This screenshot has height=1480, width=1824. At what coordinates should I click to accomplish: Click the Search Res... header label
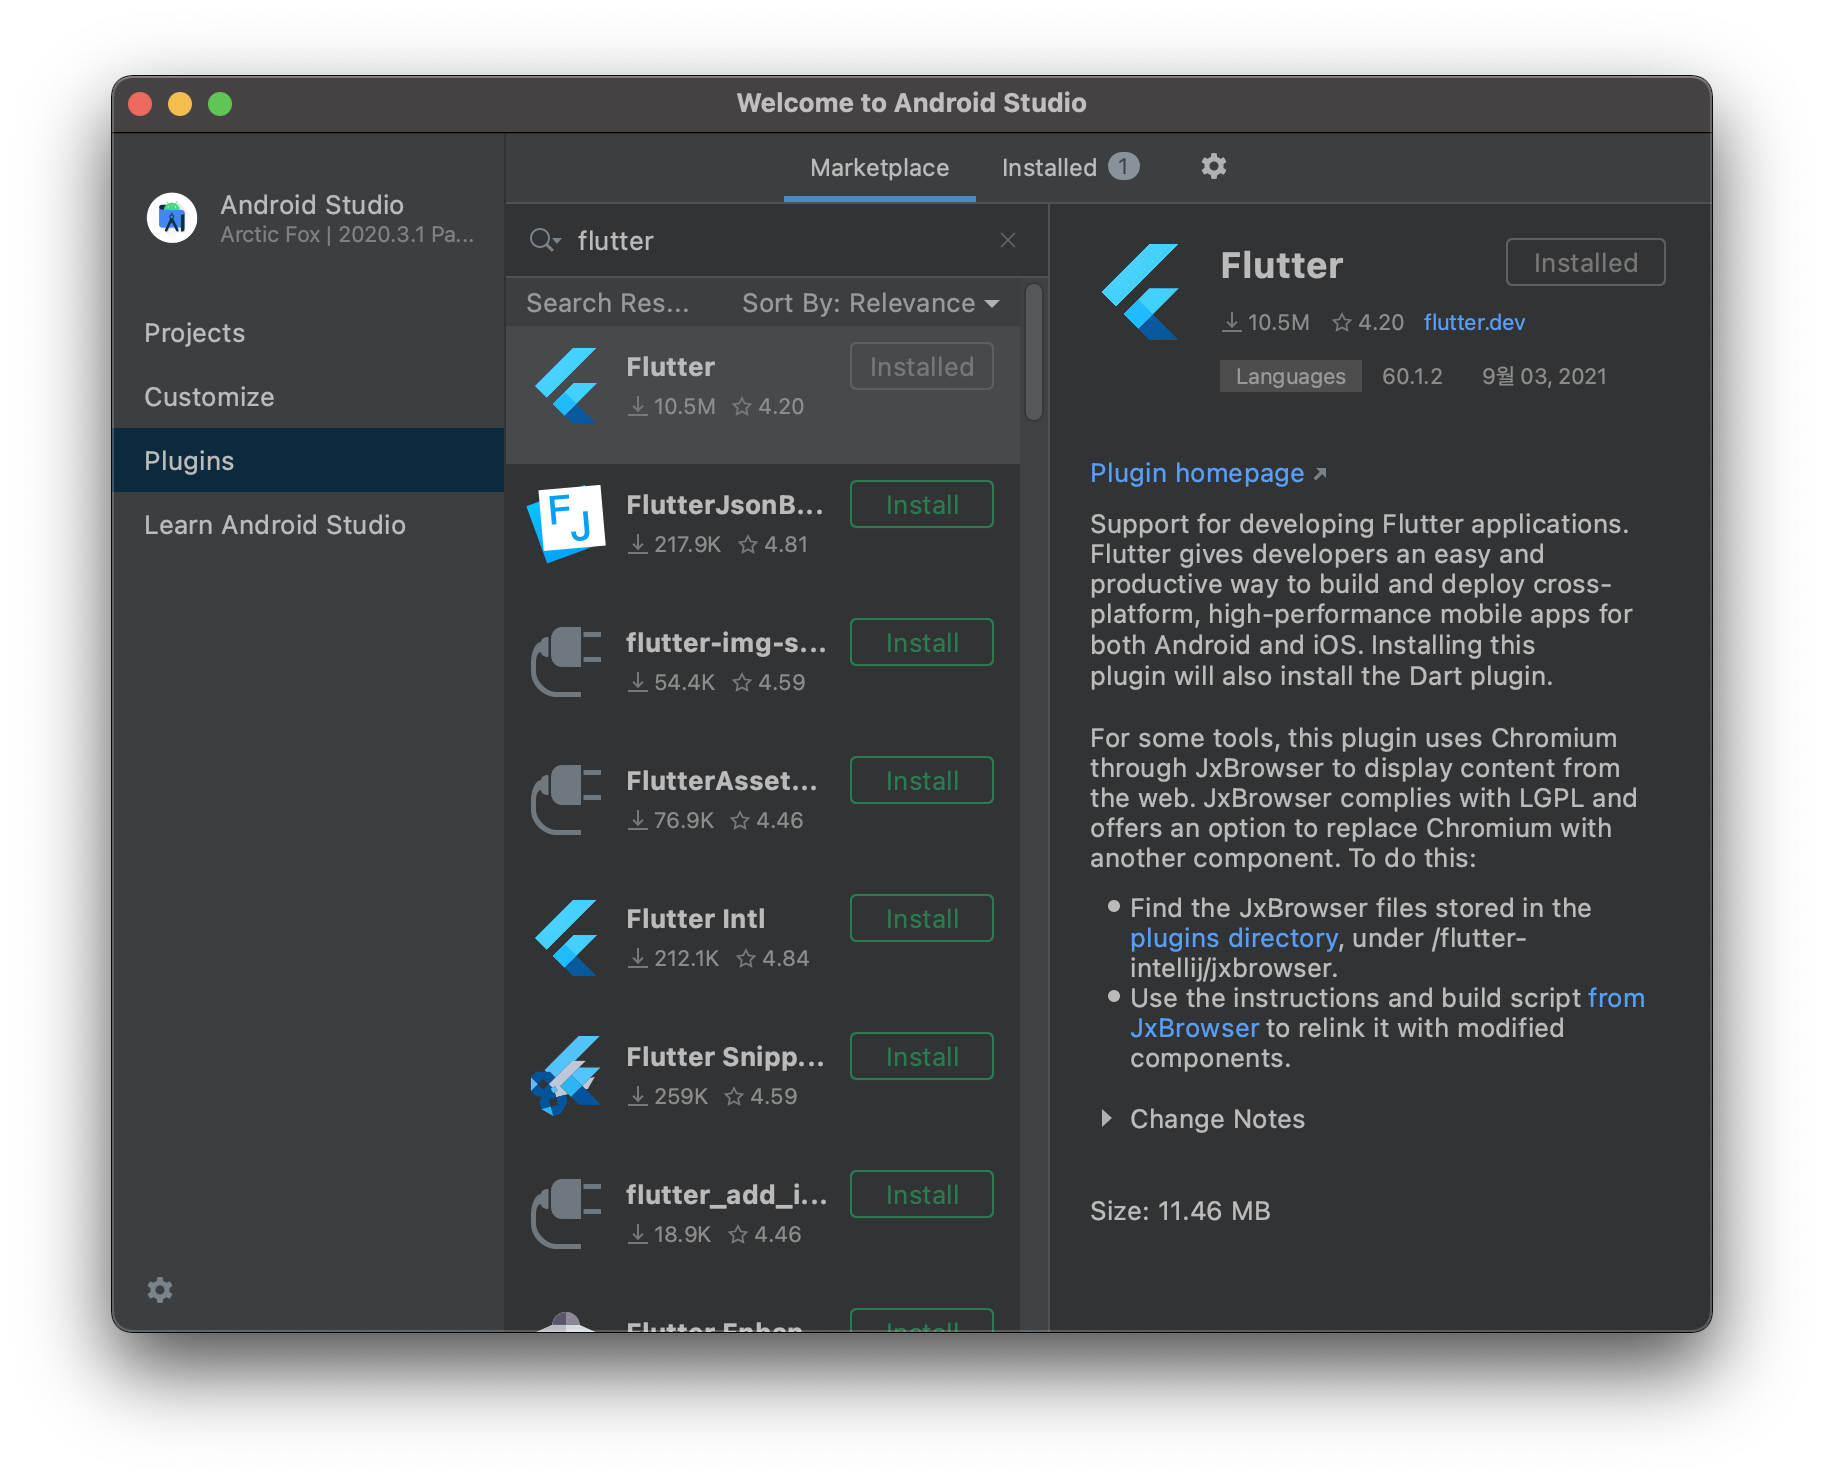pos(607,303)
